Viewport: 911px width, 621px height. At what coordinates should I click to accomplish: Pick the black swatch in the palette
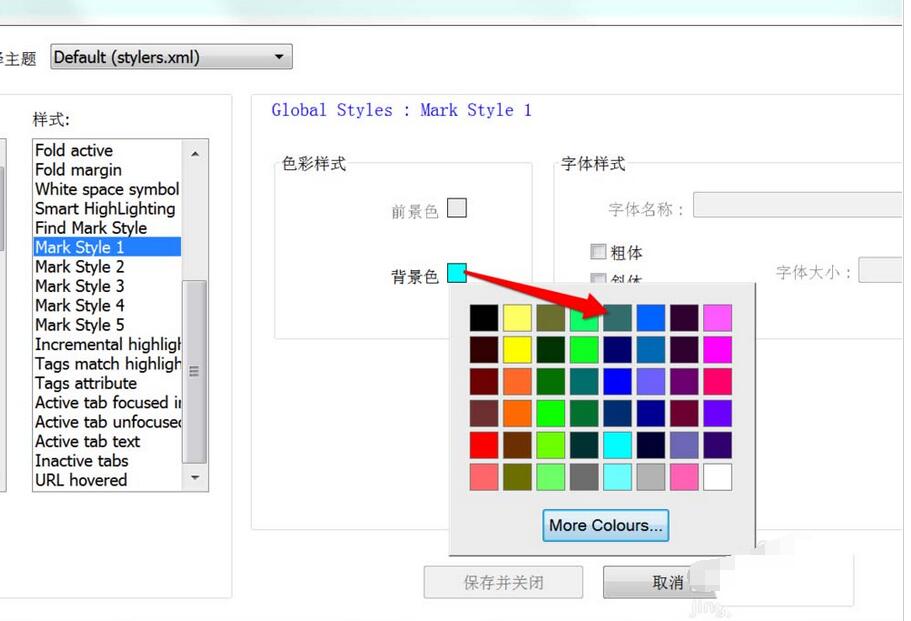coord(483,317)
